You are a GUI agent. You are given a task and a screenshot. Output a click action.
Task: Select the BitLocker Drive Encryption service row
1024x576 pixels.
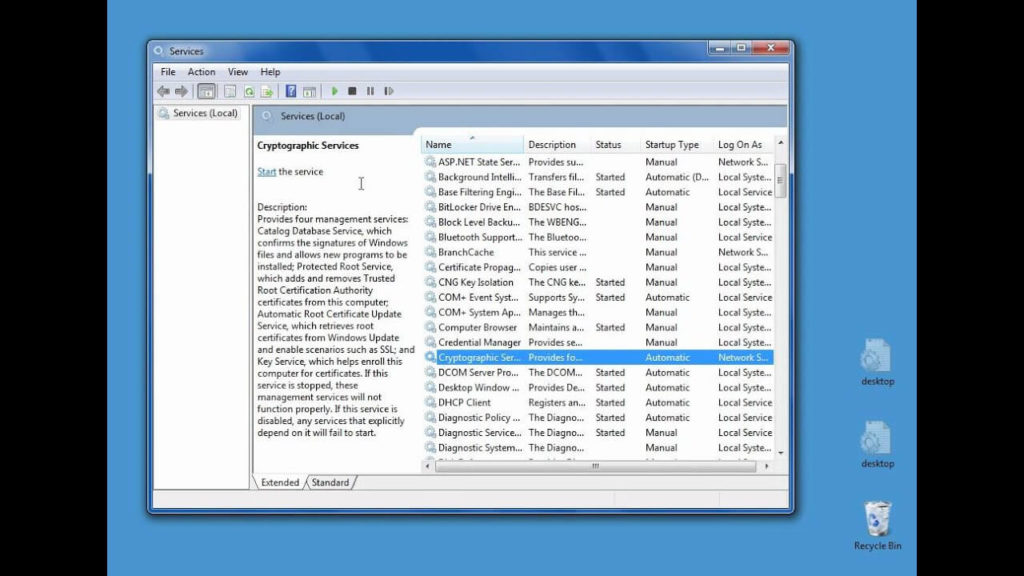pyautogui.click(x=598, y=207)
